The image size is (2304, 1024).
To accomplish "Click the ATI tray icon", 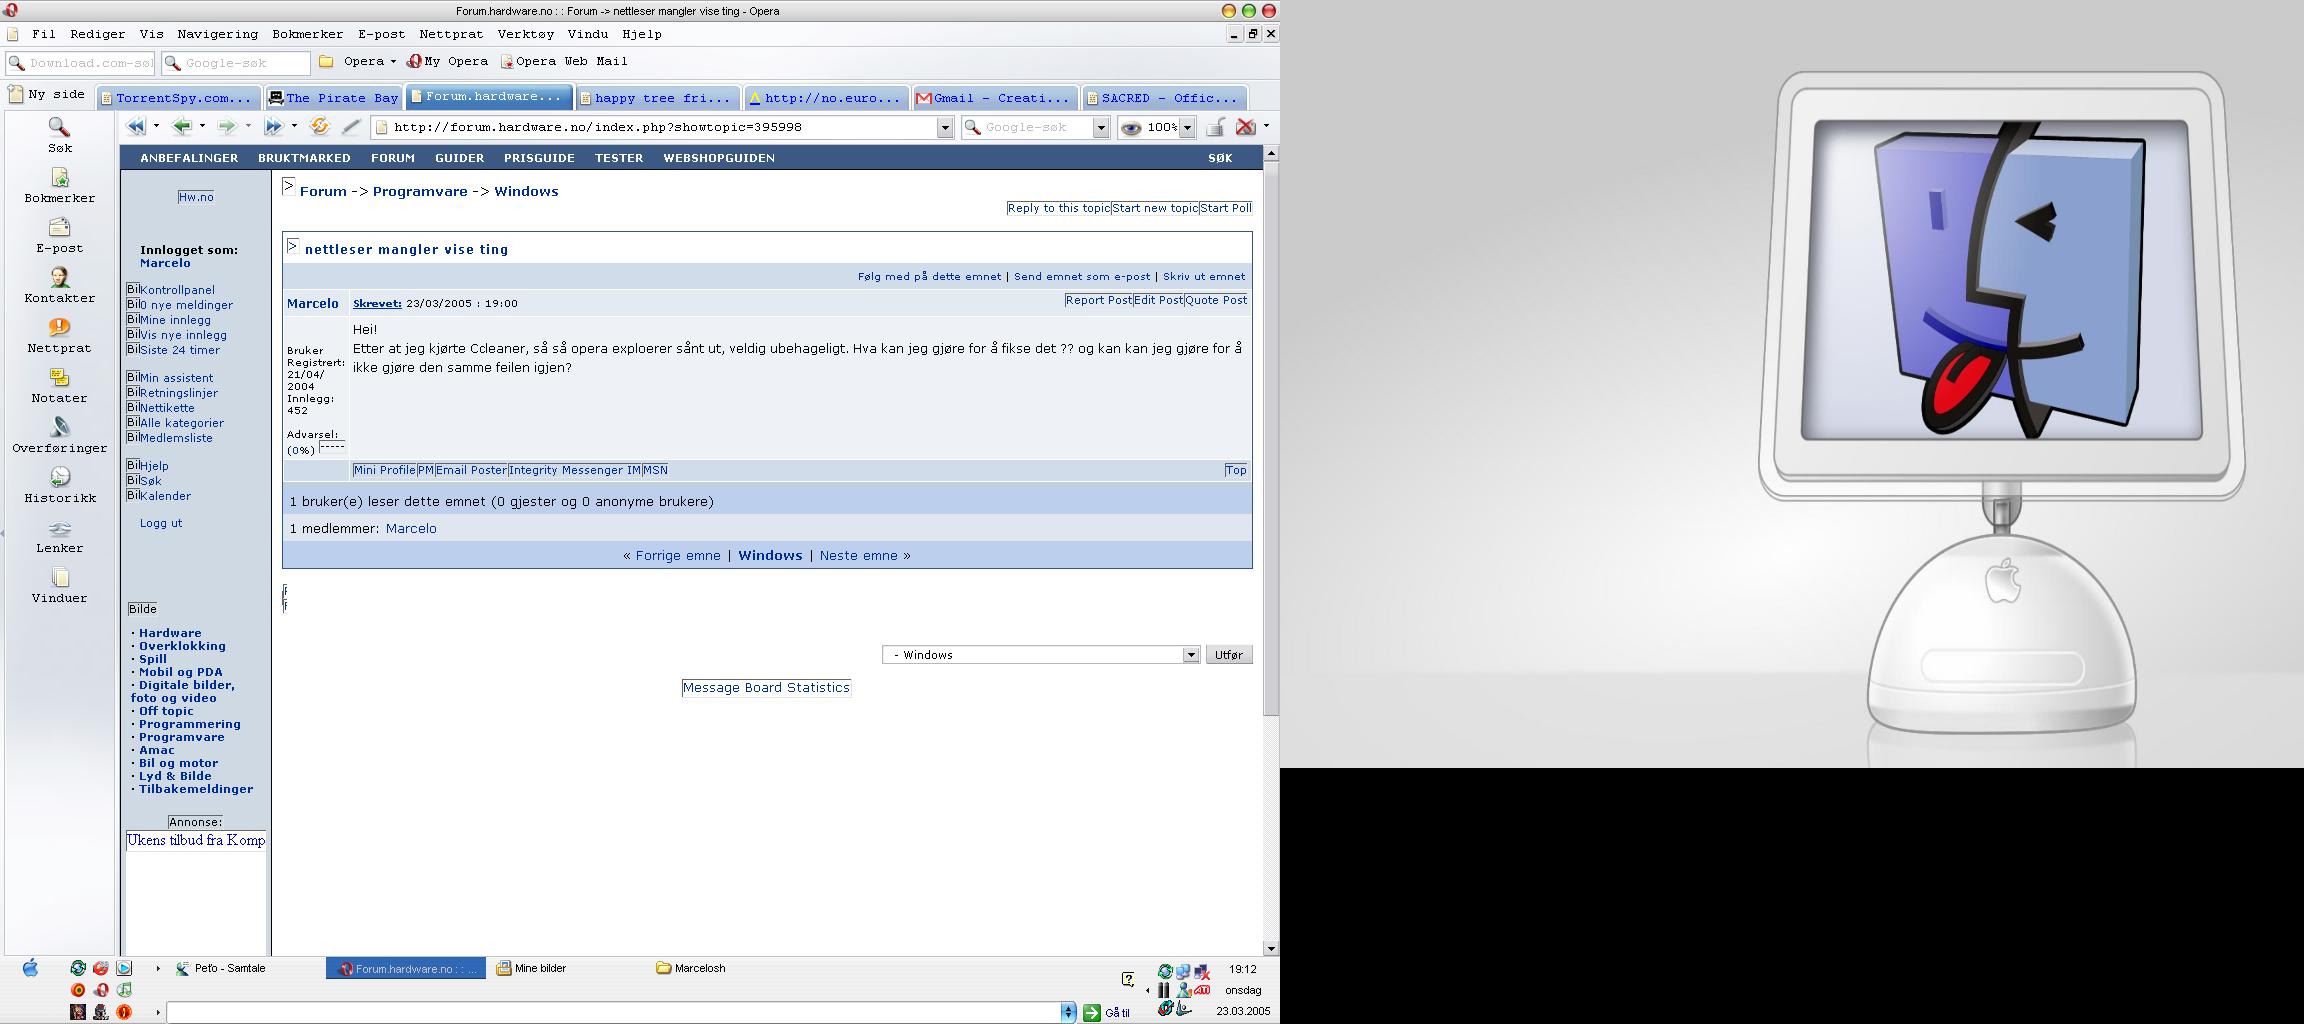I will click(1202, 990).
